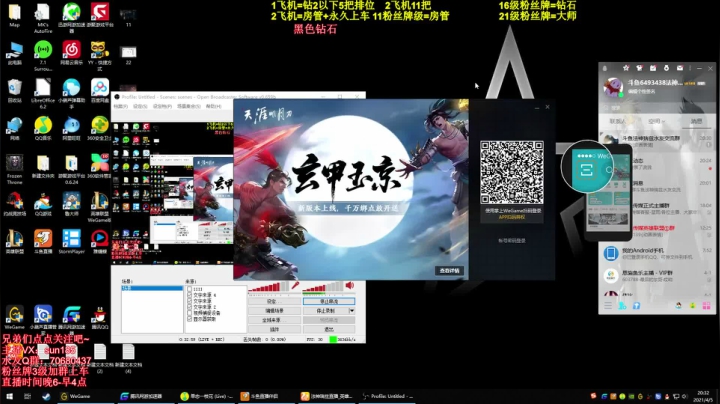This screenshot has height=404, width=720.
Task: Switch to the 消息 tab in QQ
Action: coord(696,121)
